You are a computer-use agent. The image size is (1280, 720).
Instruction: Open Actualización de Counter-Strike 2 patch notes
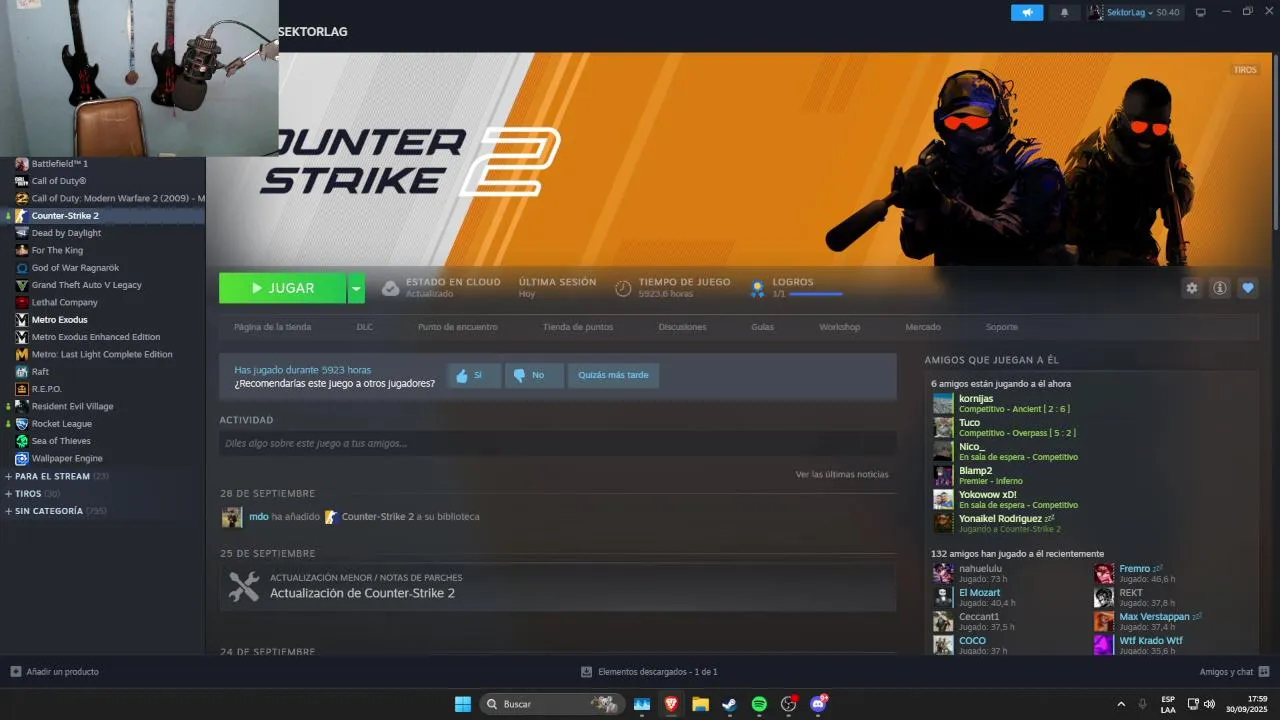(x=558, y=586)
